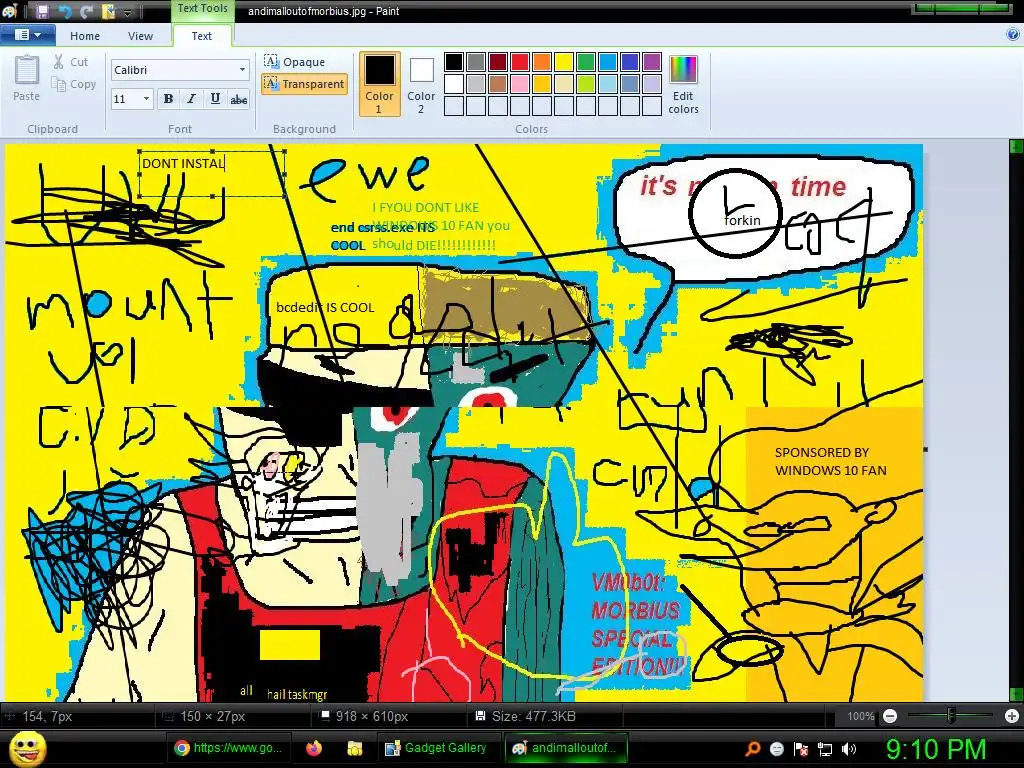
Task: Click the zoom slider handle
Action: [x=951, y=716]
